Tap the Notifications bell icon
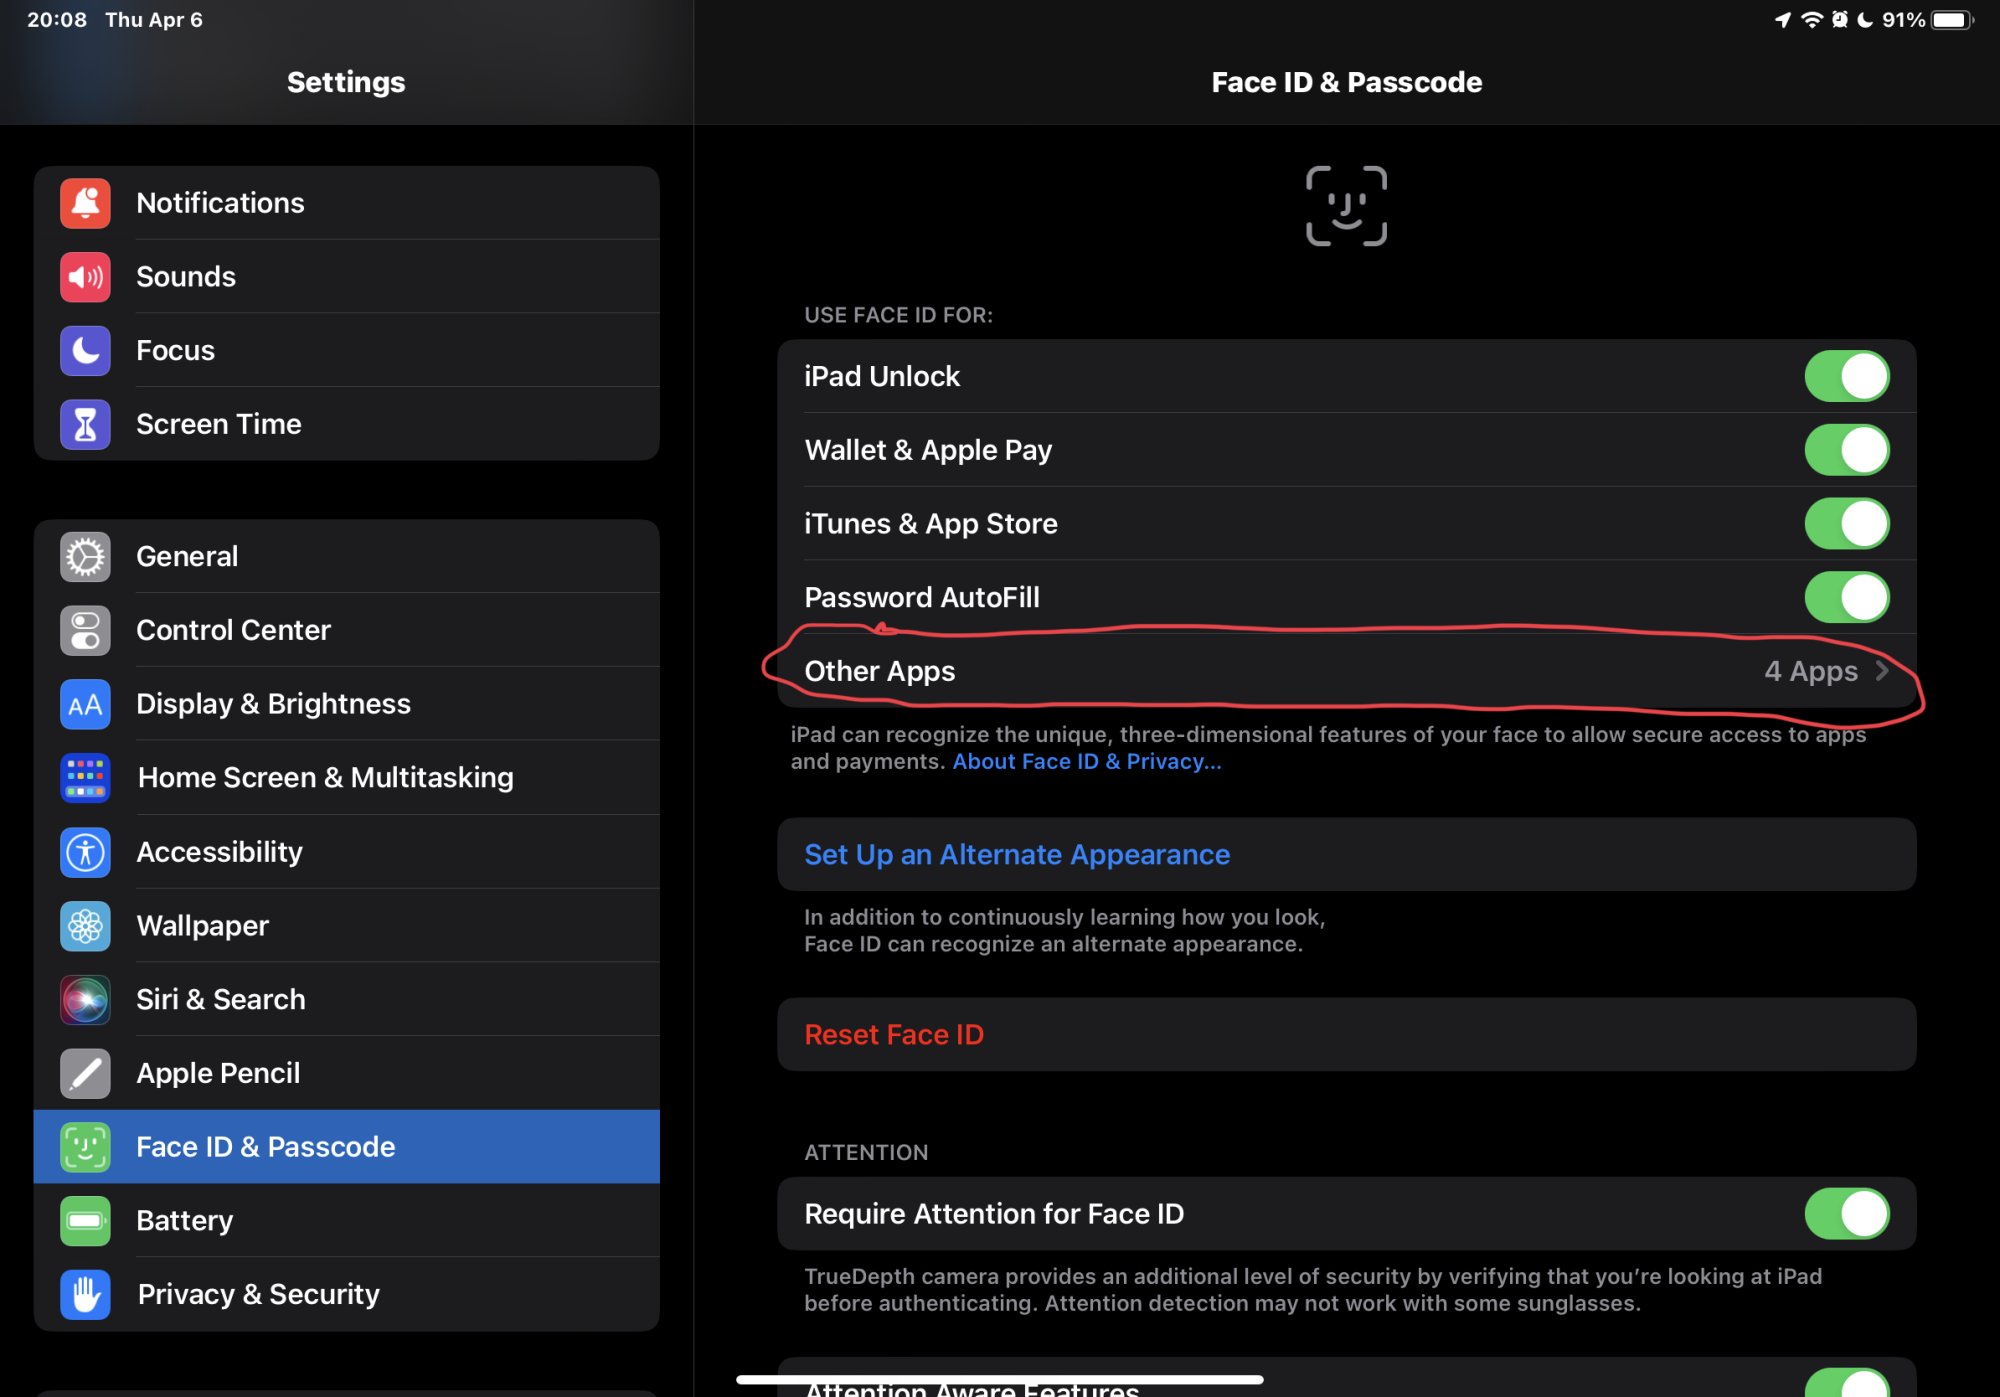This screenshot has height=1397, width=2000. pyautogui.click(x=85, y=203)
